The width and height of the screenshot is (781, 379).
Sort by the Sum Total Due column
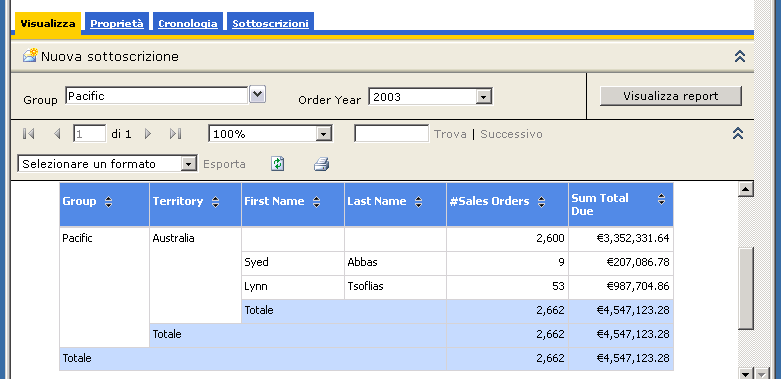(x=661, y=199)
